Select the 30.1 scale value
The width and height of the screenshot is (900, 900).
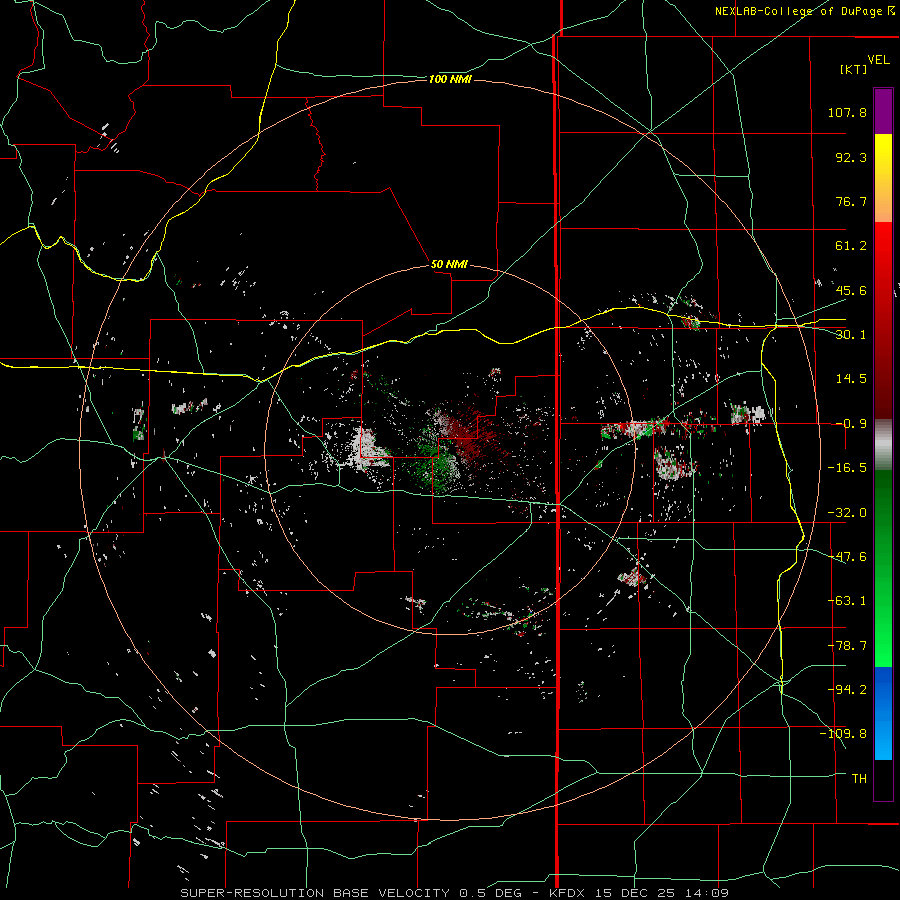851,335
